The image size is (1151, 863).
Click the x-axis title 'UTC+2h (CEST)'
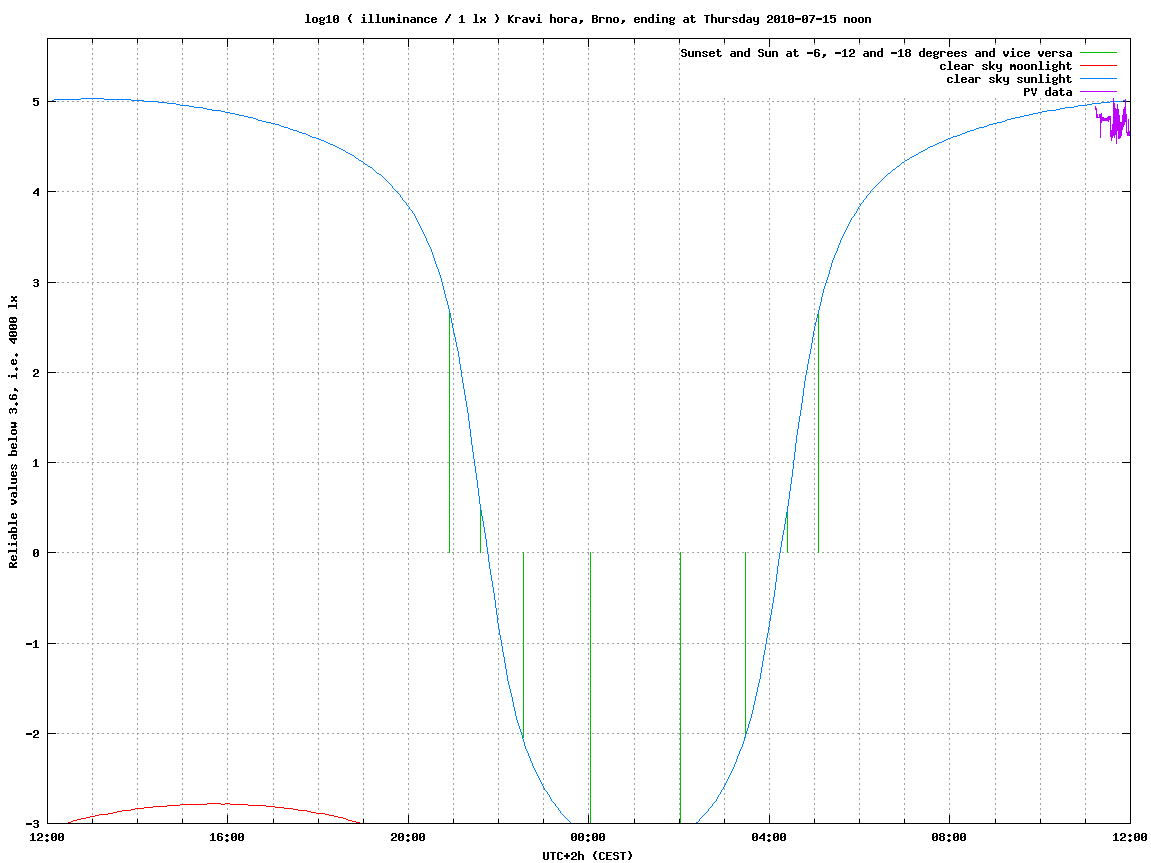coord(587,856)
